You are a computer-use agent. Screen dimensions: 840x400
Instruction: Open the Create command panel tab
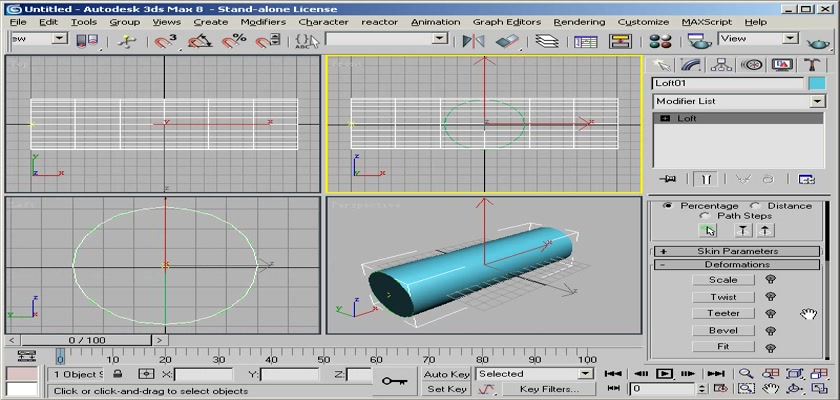click(x=662, y=65)
